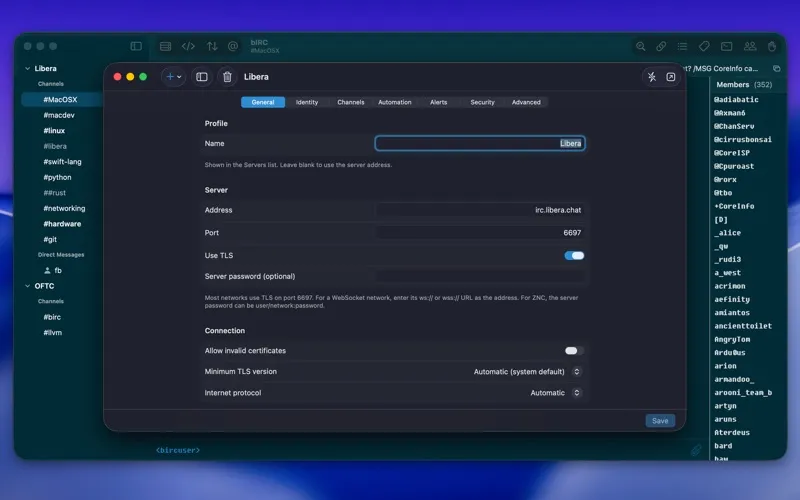This screenshot has height=500, width=800.
Task: Click the code brackets icon in main toolbar
Action: (188, 46)
